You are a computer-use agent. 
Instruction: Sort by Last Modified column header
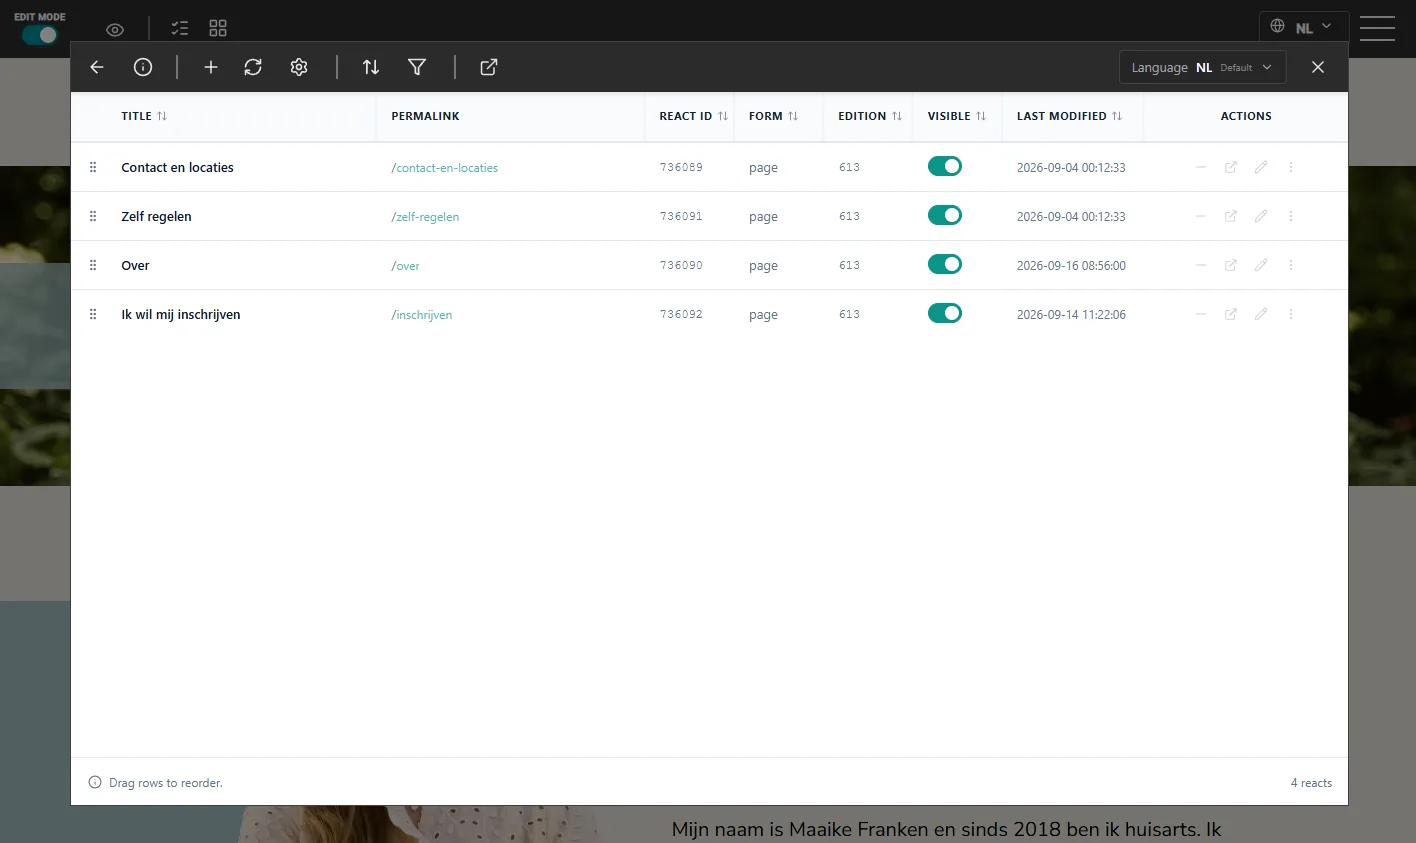click(x=1069, y=116)
